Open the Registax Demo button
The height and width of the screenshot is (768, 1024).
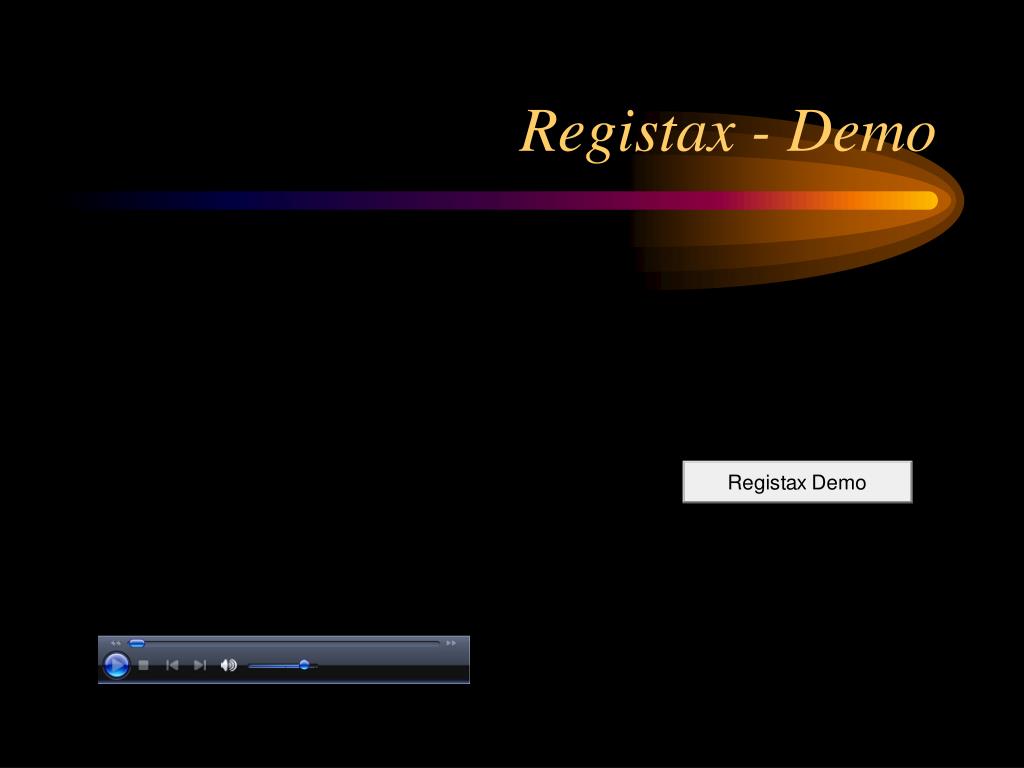[x=797, y=482]
